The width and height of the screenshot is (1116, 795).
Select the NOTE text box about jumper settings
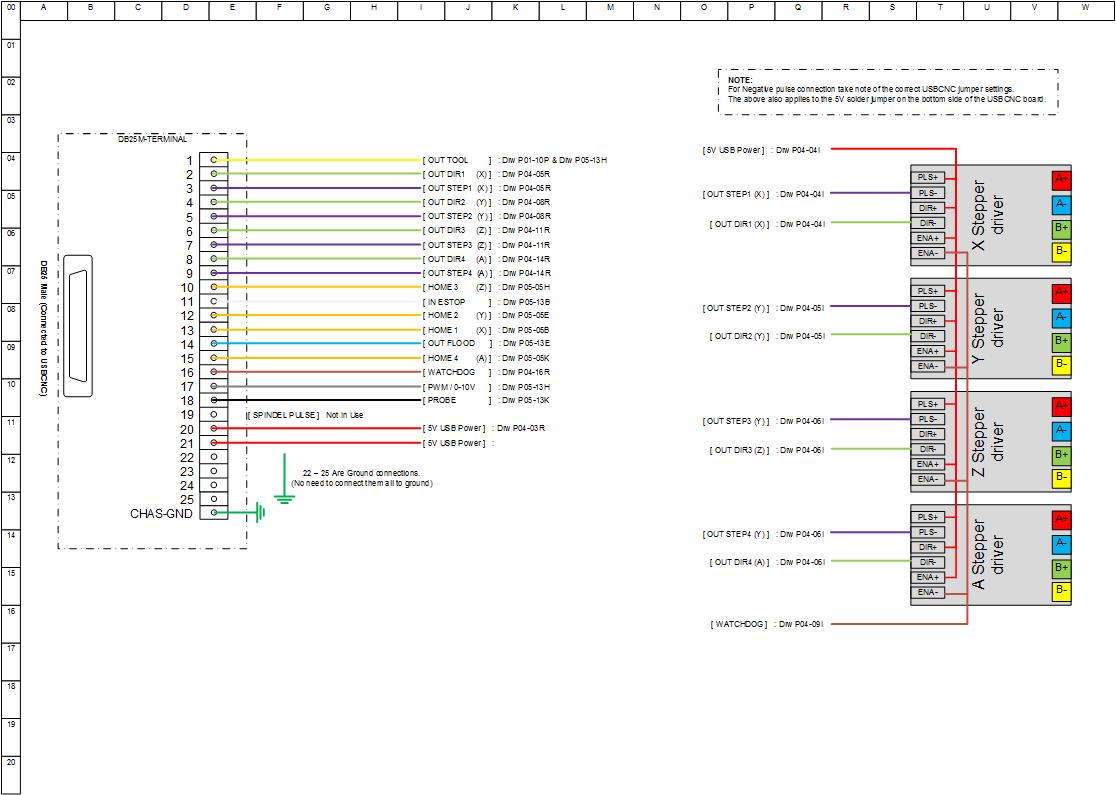887,90
